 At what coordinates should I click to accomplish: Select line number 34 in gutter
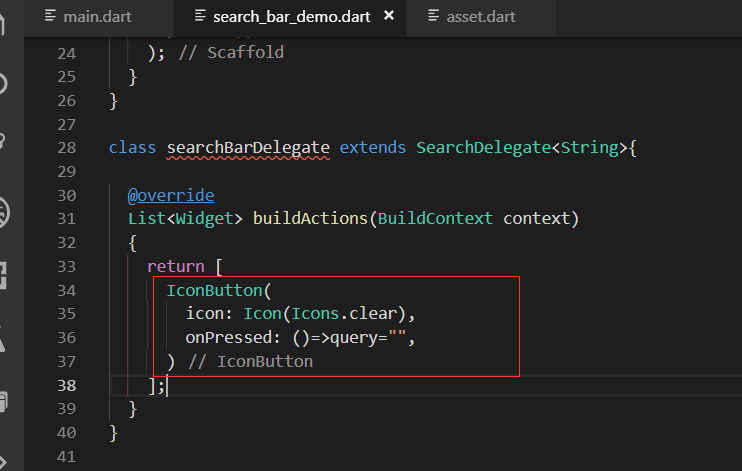tap(66, 290)
